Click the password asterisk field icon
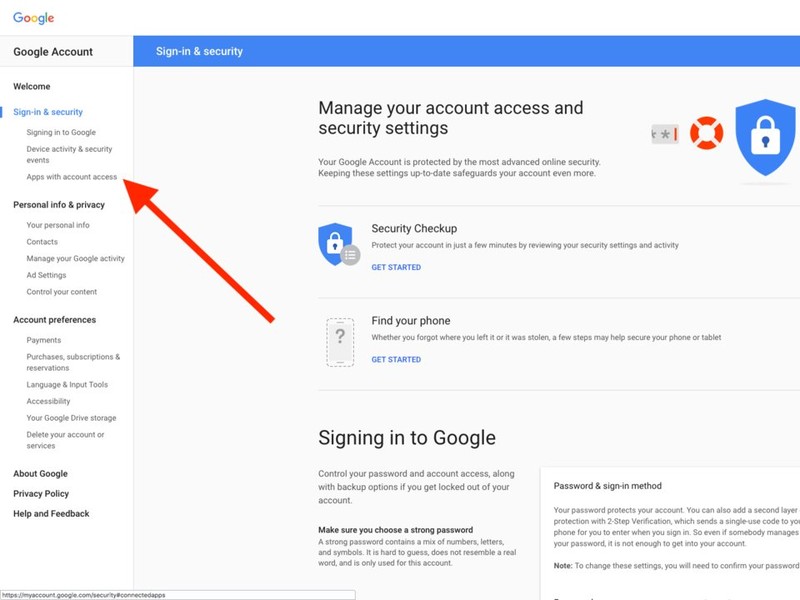Image resolution: width=800 pixels, height=600 pixels. click(665, 134)
